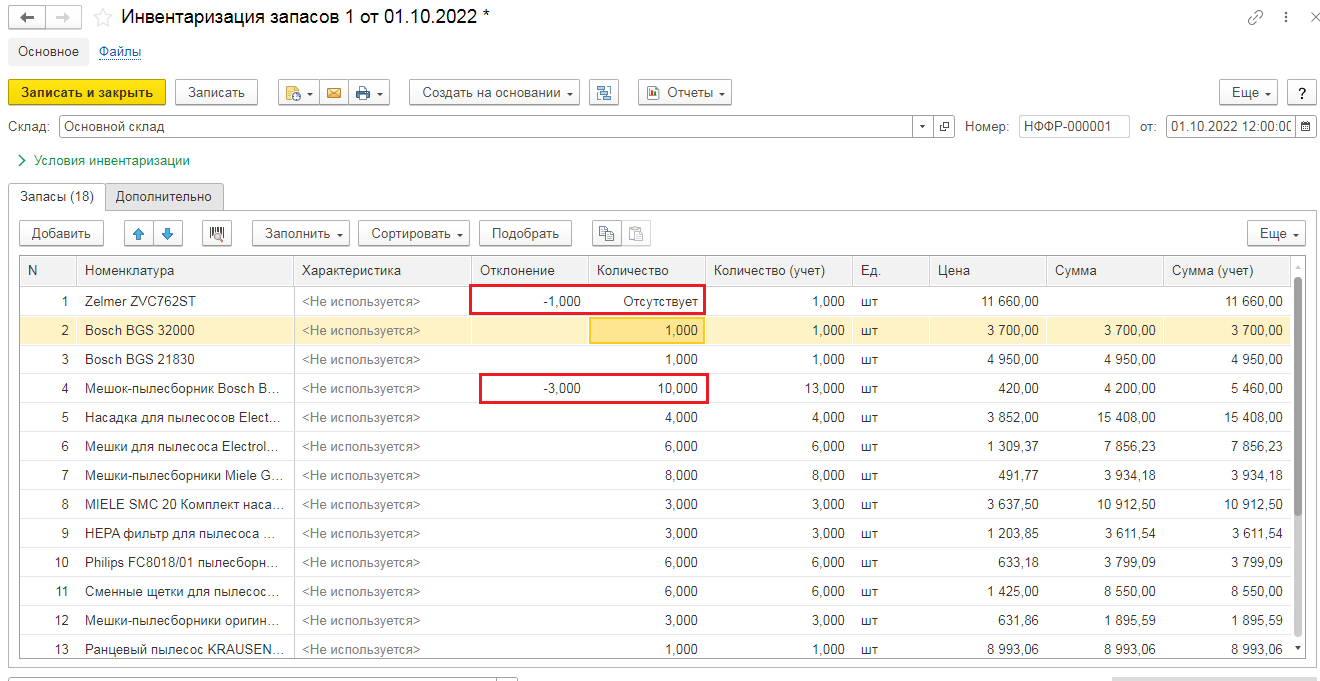Click the Записать button
The image size is (1320, 681).
pos(217,92)
